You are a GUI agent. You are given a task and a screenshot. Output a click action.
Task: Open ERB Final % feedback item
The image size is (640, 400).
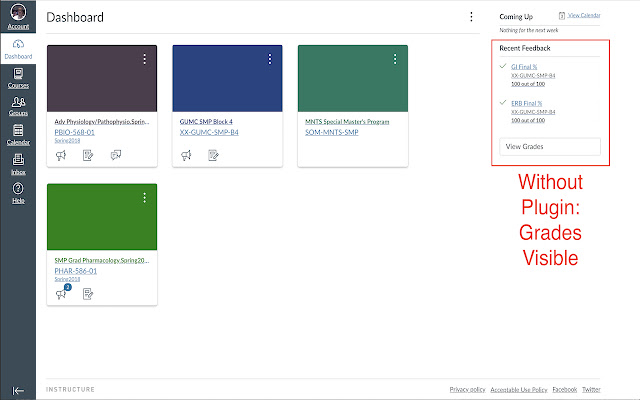pos(527,103)
